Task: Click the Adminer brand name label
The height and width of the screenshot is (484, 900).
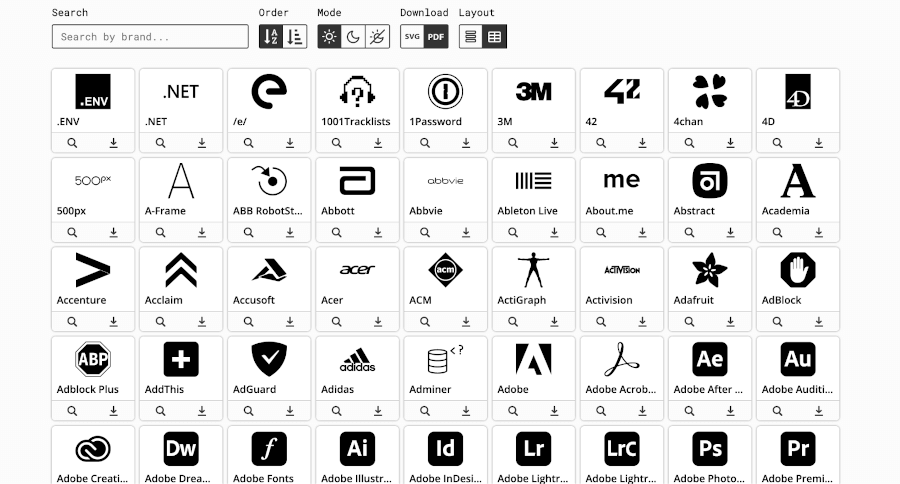Action: [x=430, y=389]
